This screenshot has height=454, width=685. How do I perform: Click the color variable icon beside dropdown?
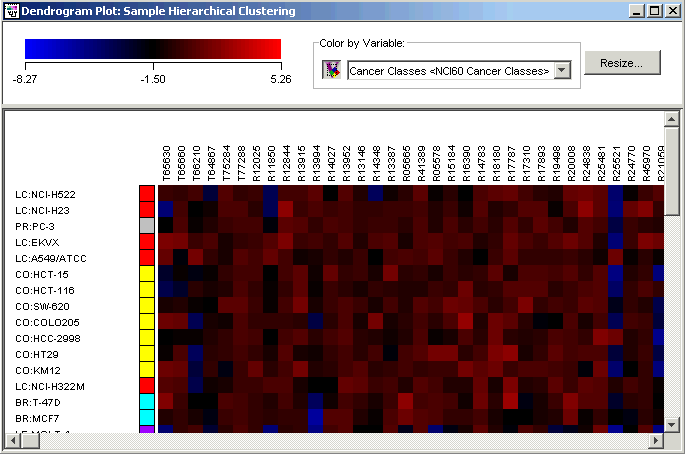(331, 70)
